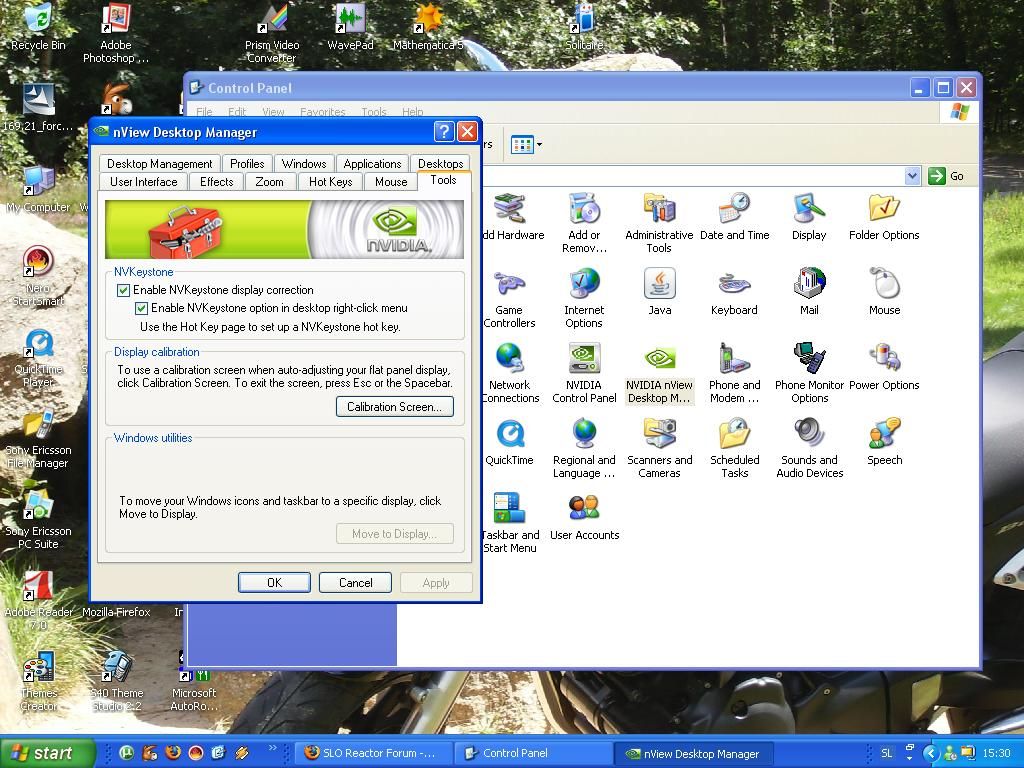Open Administrative Tools in Control Panel
This screenshot has height=768, width=1024.
pyautogui.click(x=659, y=223)
